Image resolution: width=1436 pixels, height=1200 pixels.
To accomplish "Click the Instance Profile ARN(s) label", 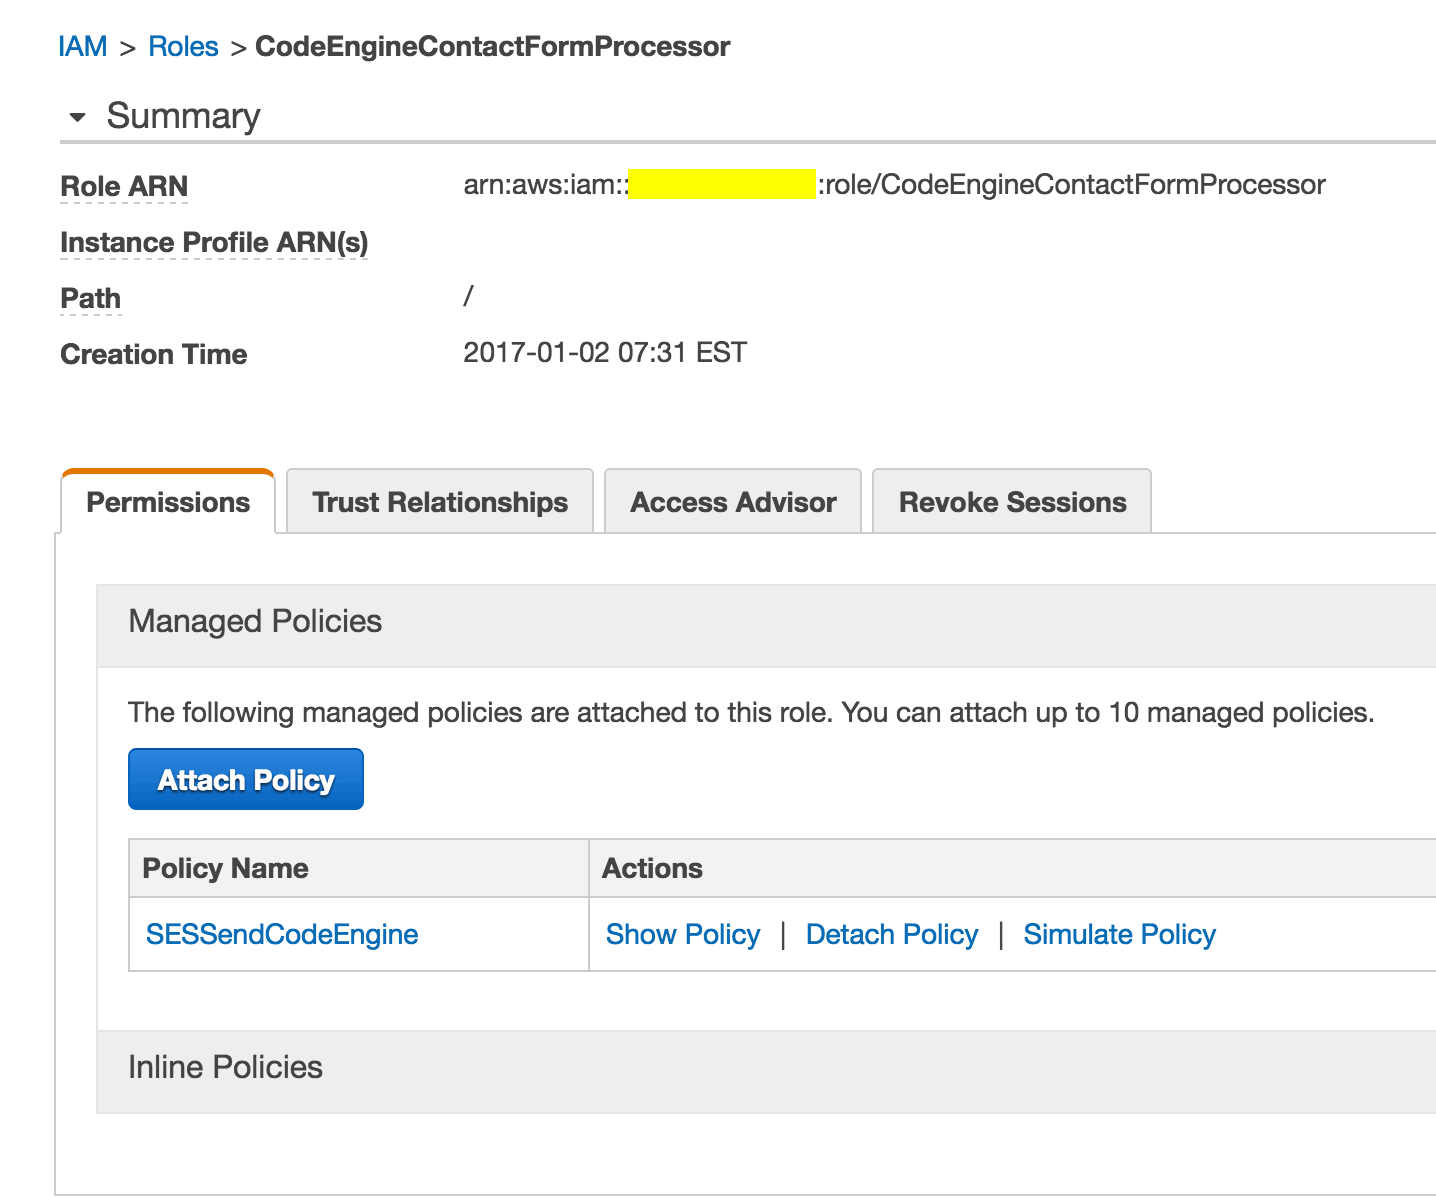I will point(214,243).
